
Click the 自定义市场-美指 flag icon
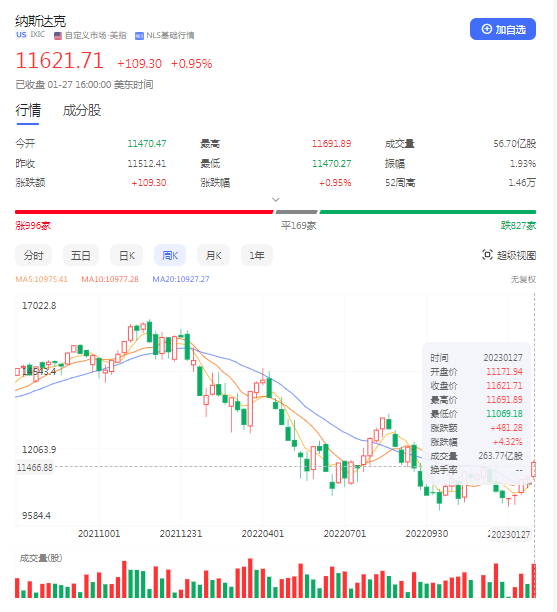58,36
